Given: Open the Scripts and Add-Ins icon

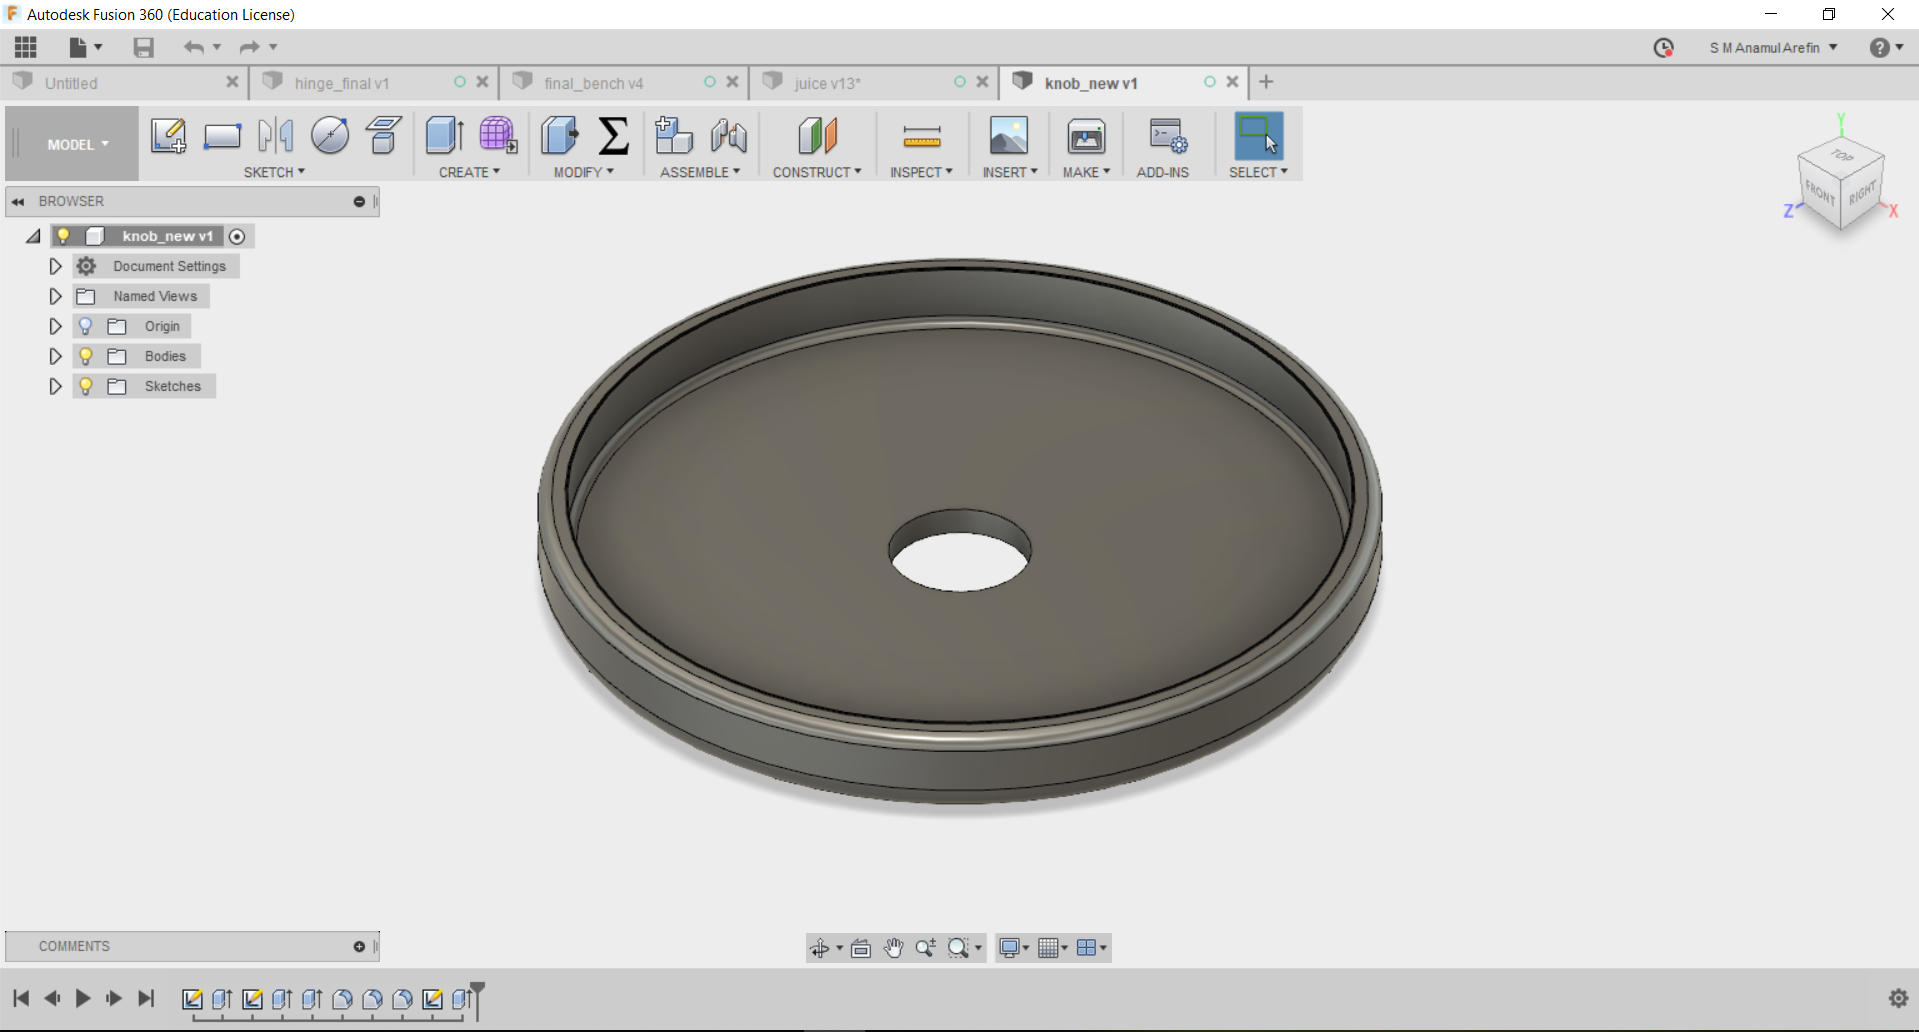Looking at the screenshot, I should pyautogui.click(x=1166, y=136).
